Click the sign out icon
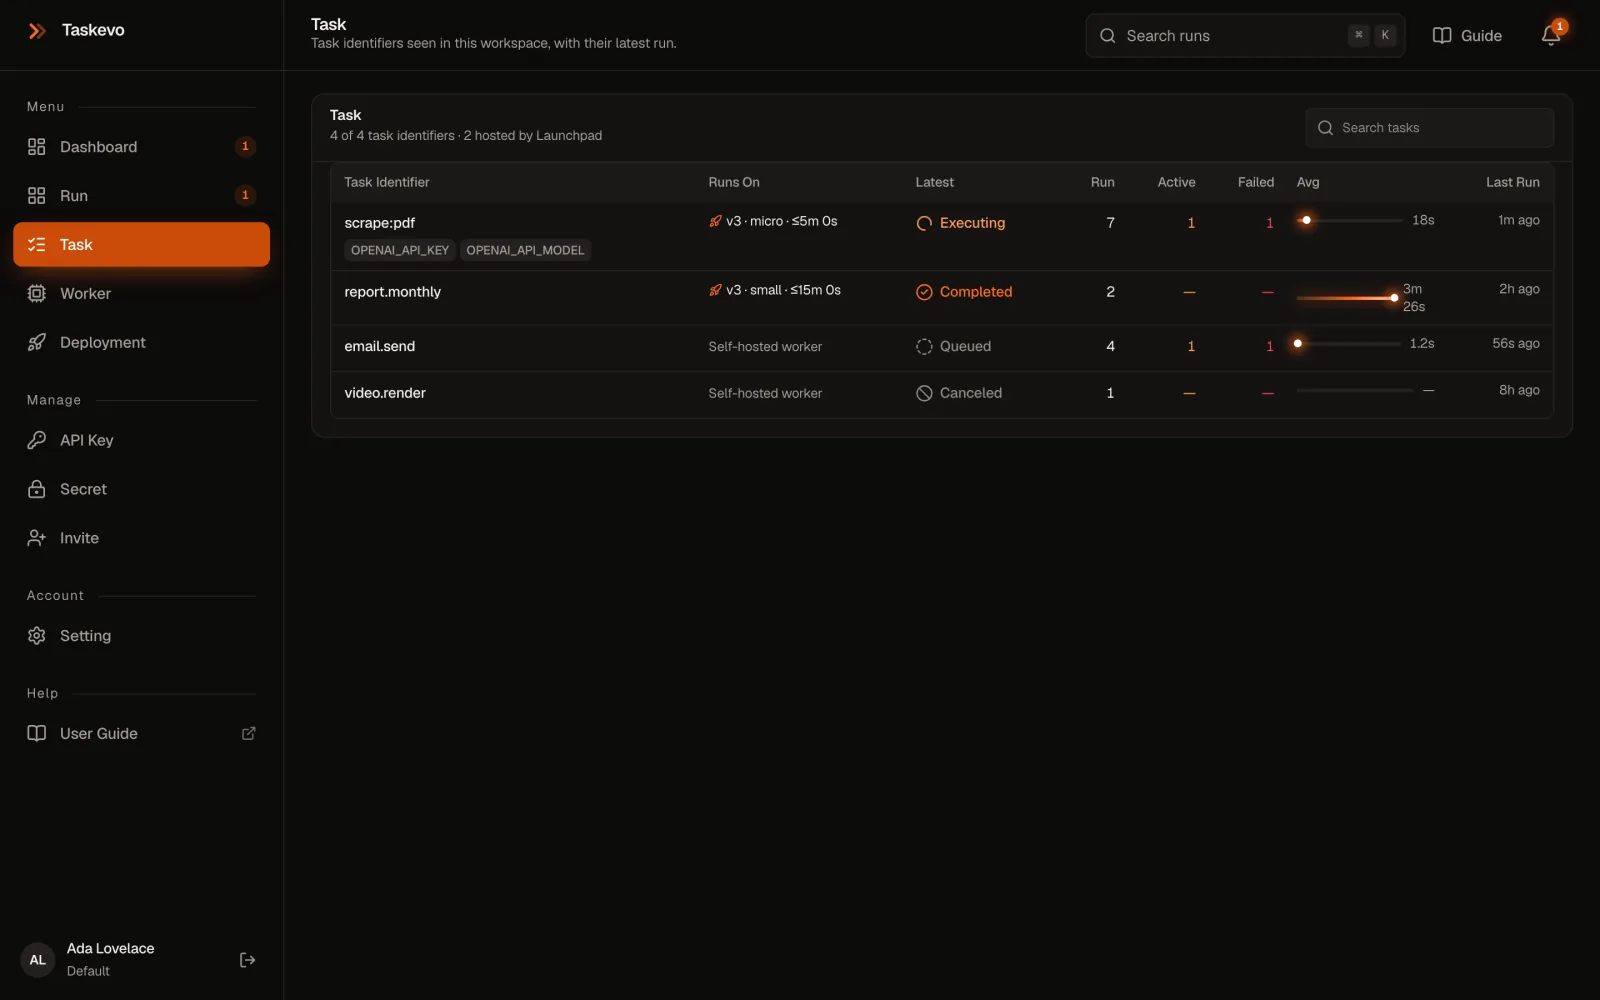Viewport: 1600px width, 1000px height. [x=248, y=960]
